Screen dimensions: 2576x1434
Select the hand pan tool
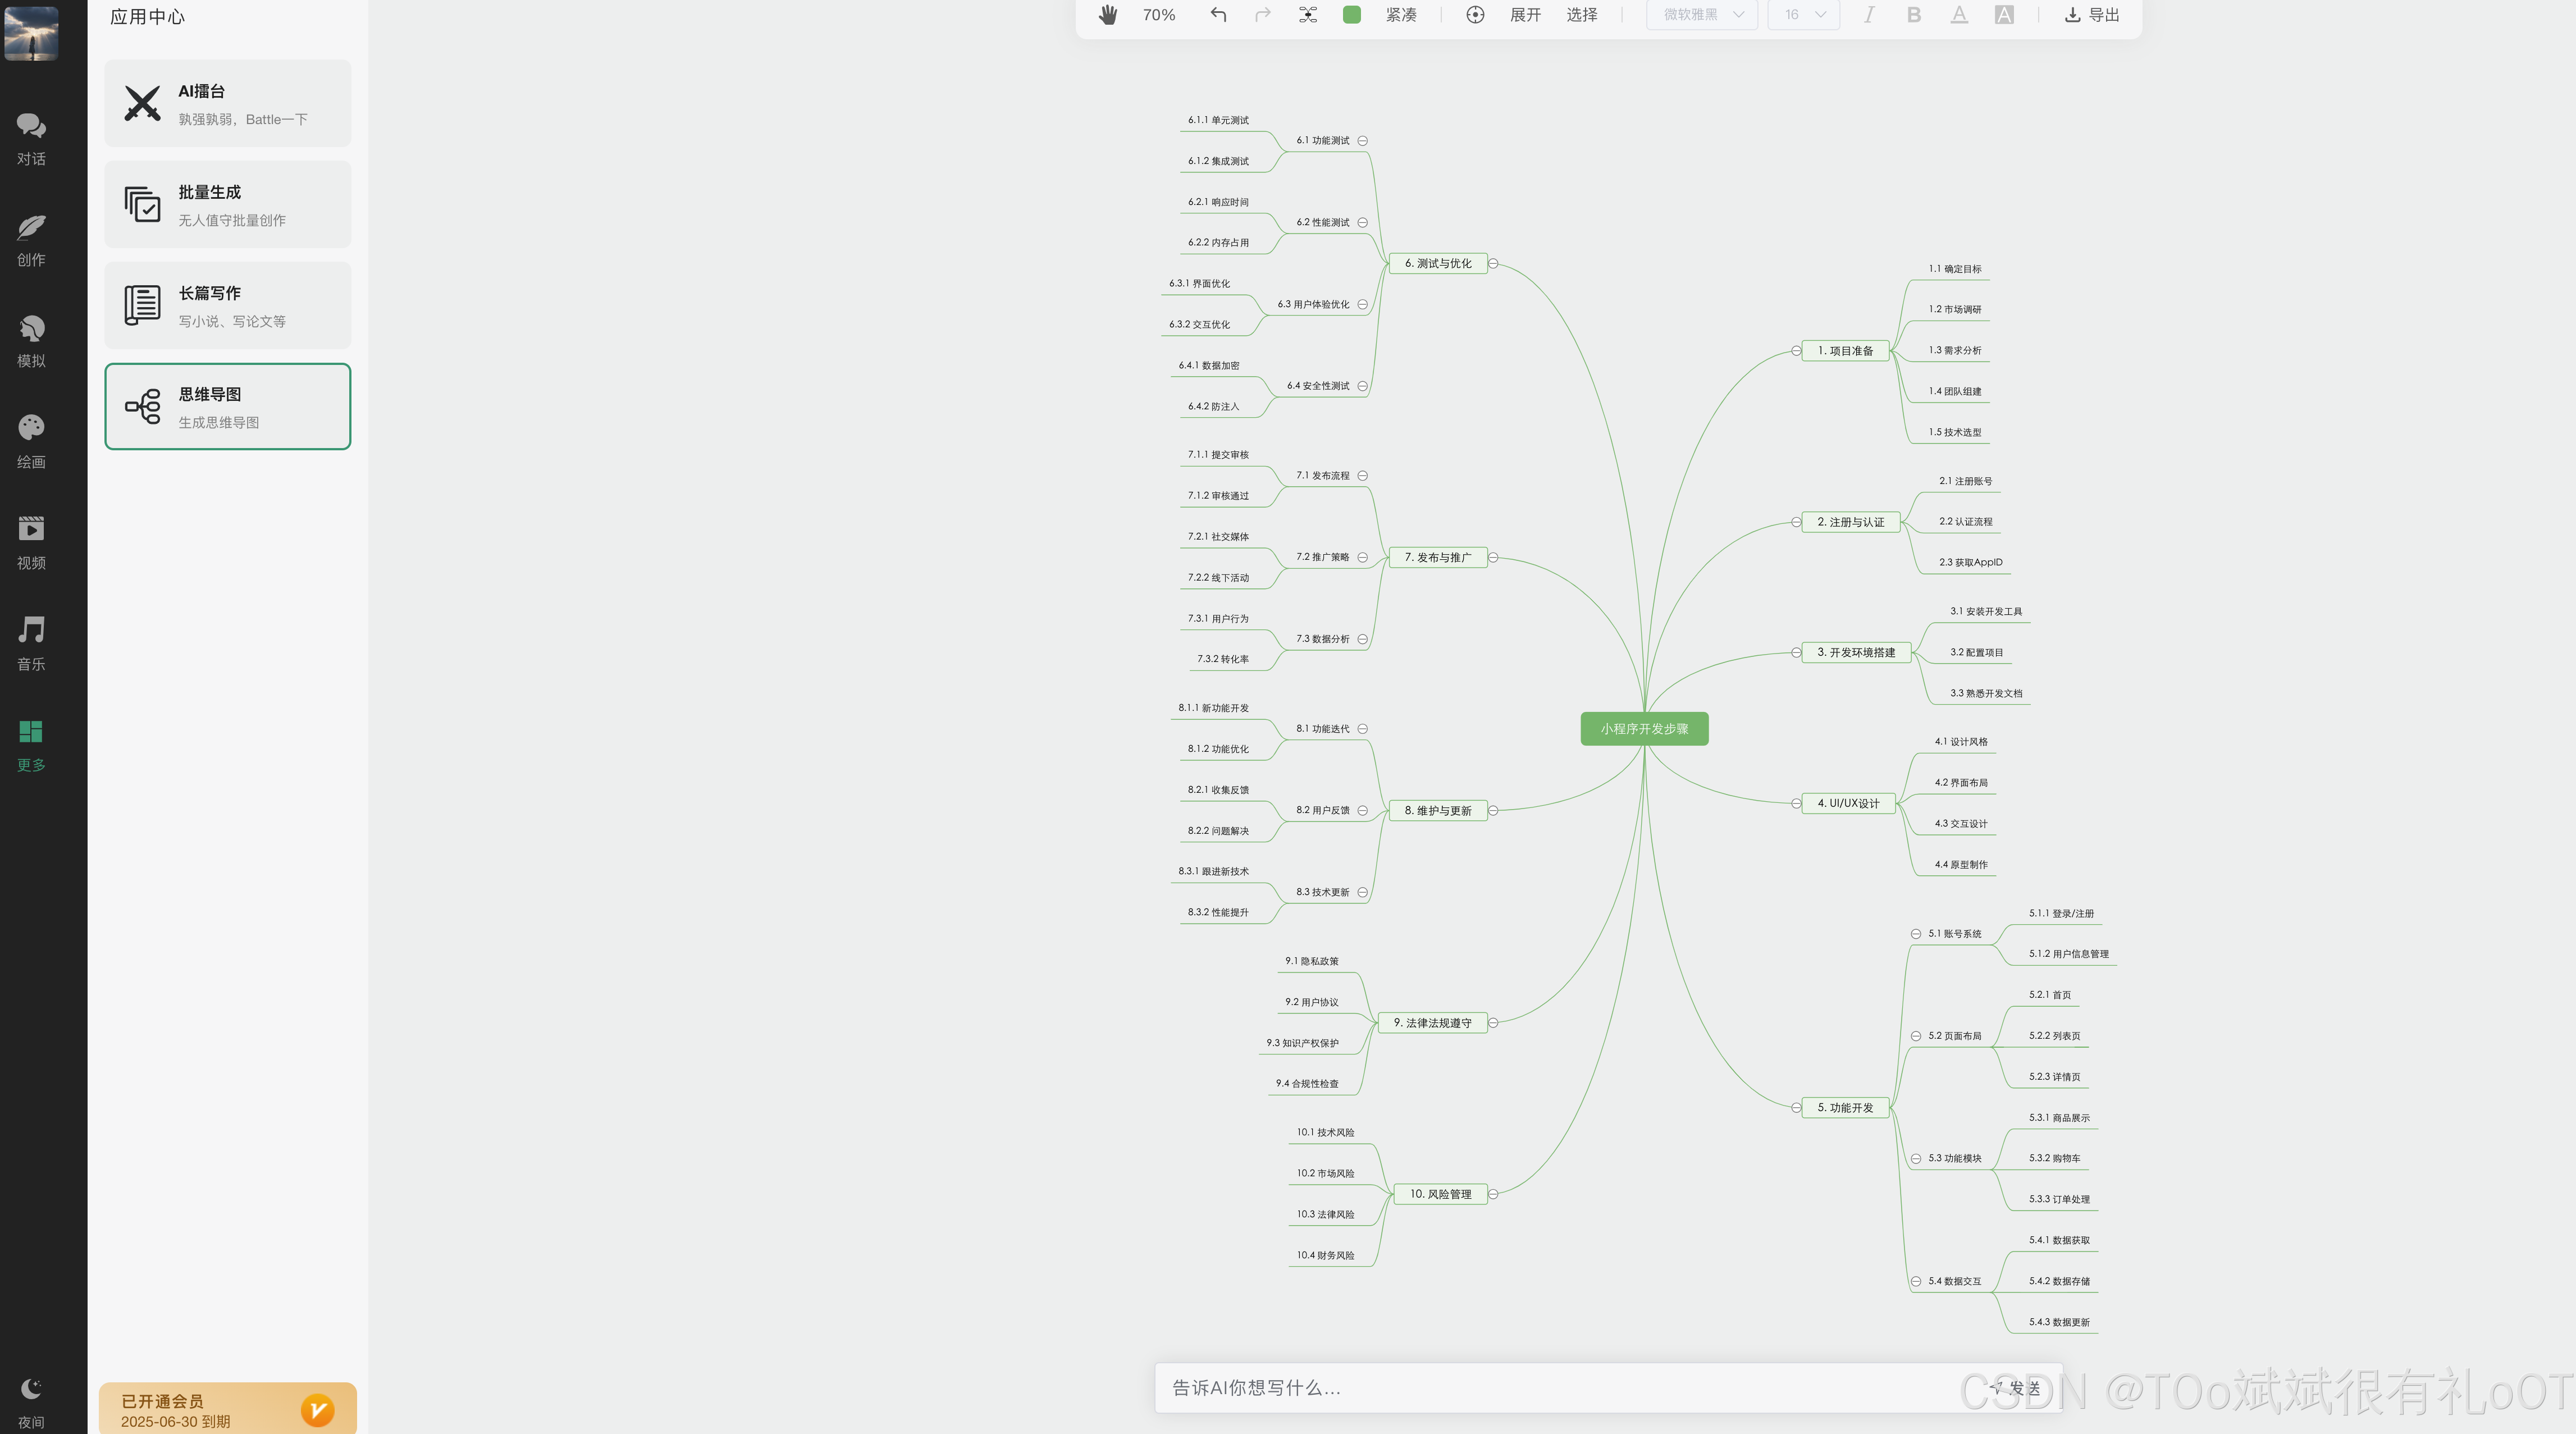pos(1107,15)
